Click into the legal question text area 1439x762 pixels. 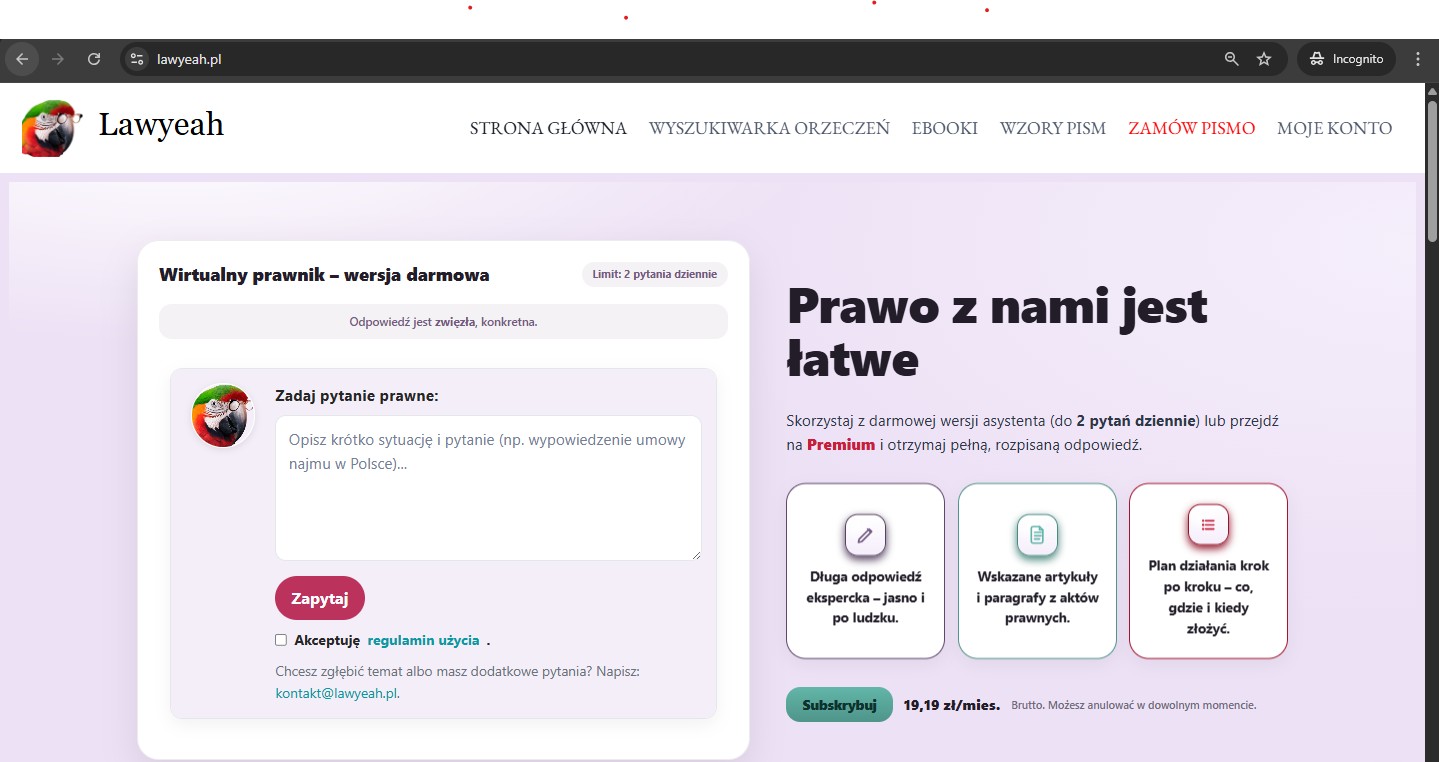pos(488,488)
